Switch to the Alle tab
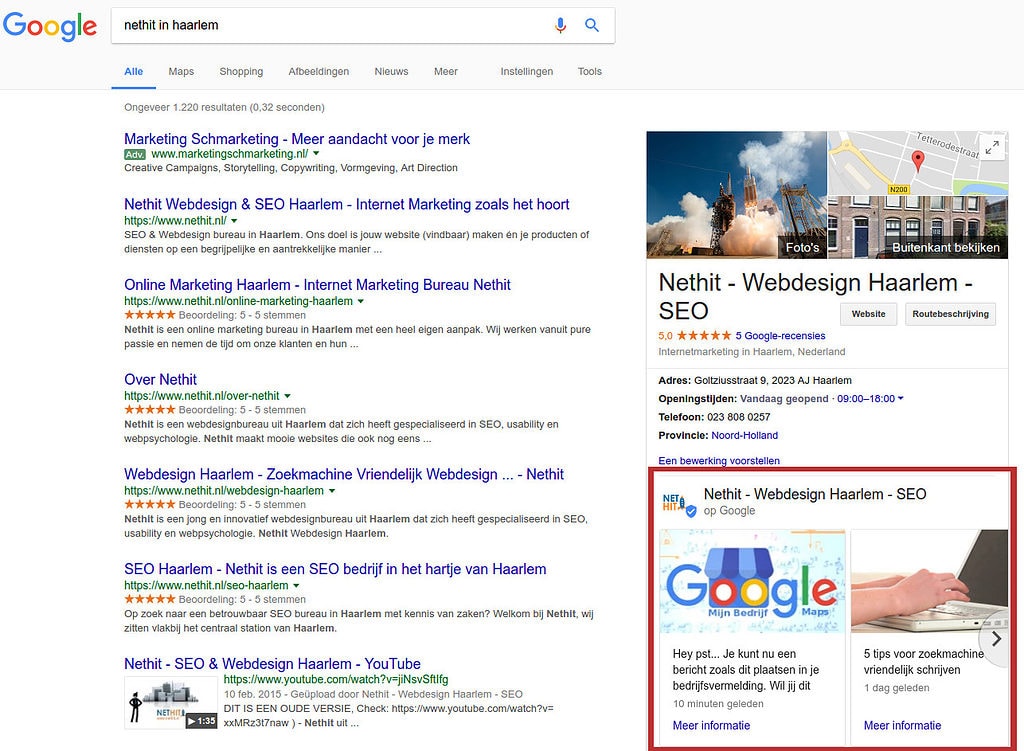1024x751 pixels. point(133,71)
